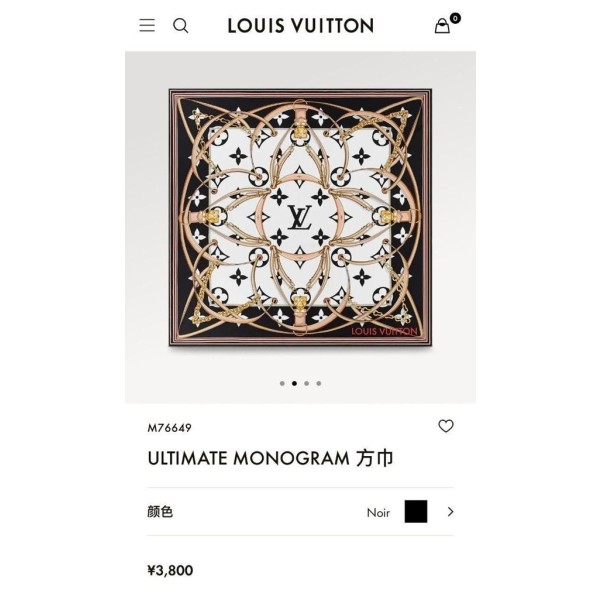Add scarf to wishlist with heart icon
The height and width of the screenshot is (600, 600).
tap(446, 426)
